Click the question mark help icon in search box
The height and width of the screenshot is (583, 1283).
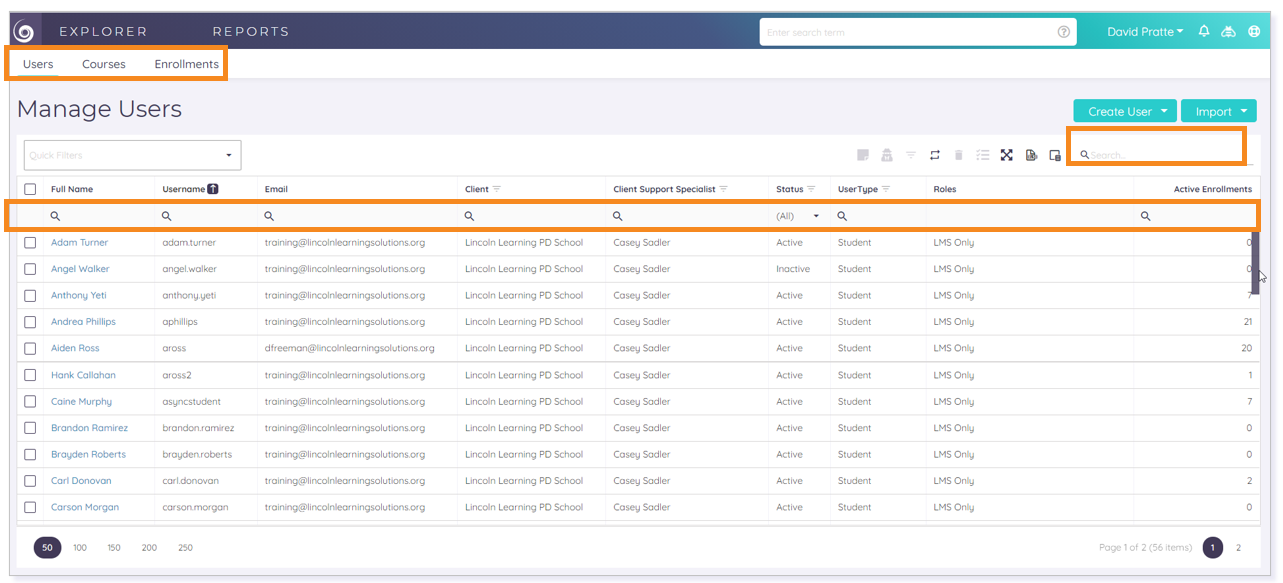[x=1064, y=32]
